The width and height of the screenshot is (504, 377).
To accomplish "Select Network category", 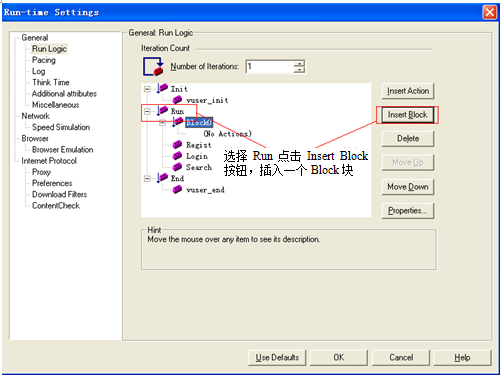I will click(35, 116).
